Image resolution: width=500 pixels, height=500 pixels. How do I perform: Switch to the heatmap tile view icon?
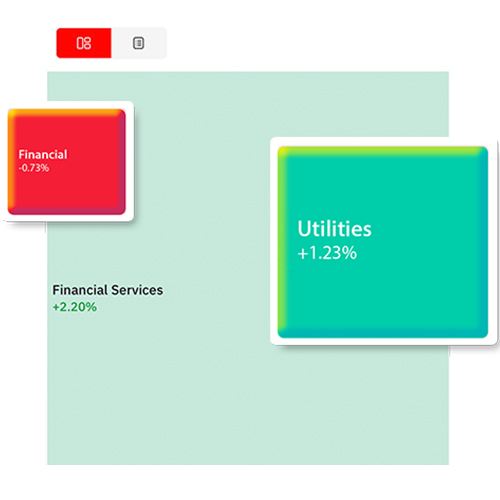pos(84,43)
